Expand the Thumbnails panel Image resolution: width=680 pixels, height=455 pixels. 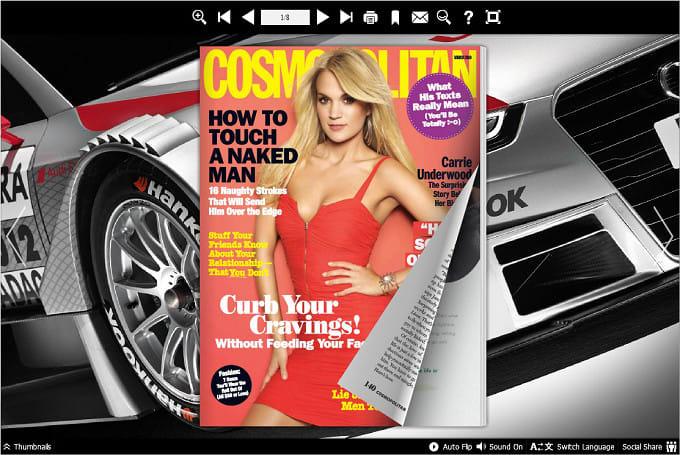(27, 447)
